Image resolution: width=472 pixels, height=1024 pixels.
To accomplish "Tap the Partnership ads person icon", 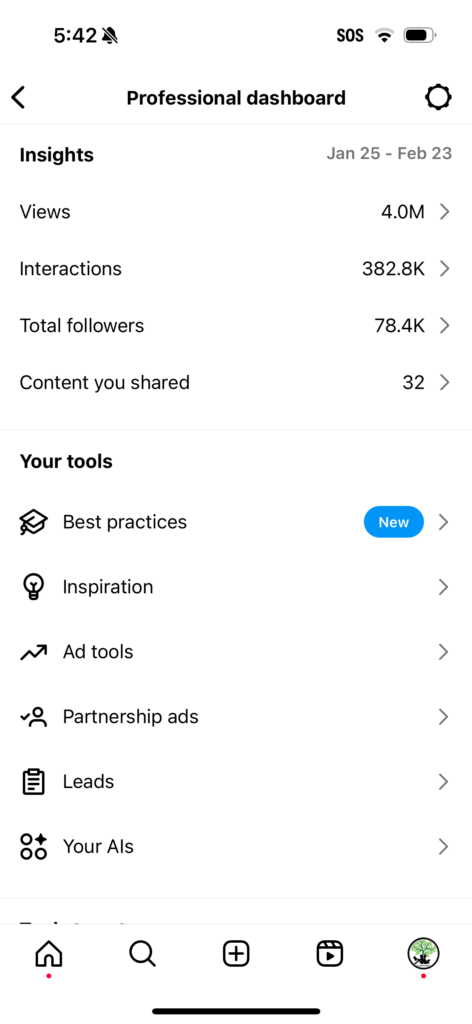I will click(x=33, y=717).
